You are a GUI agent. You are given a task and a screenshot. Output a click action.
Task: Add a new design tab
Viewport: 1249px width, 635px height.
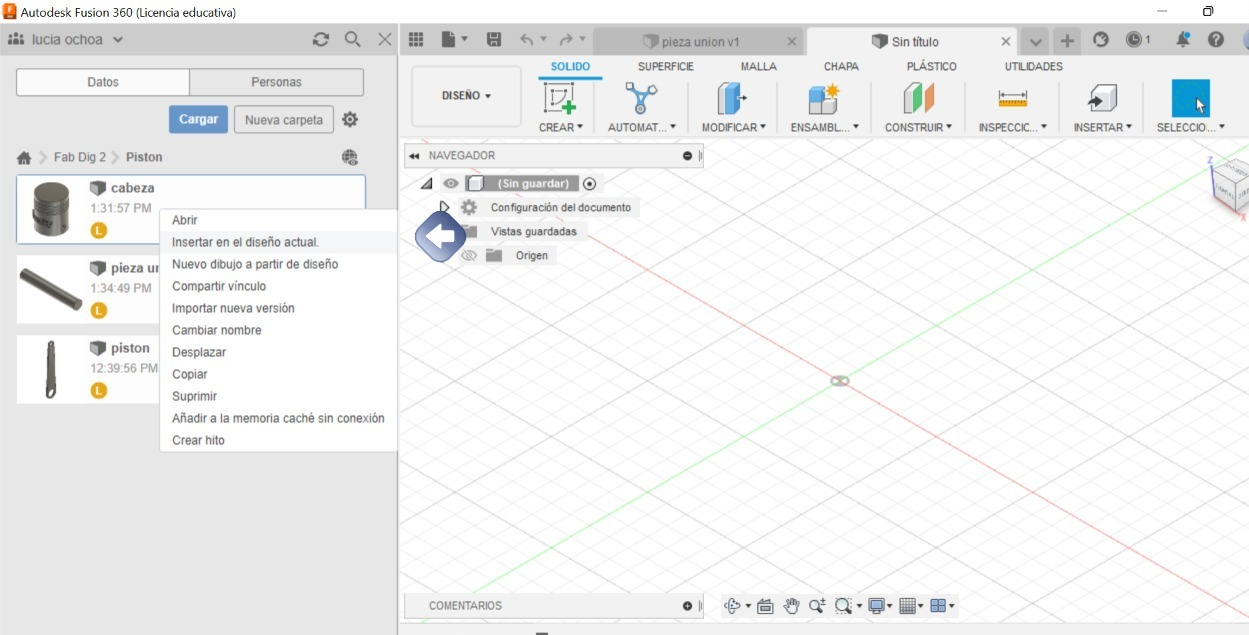click(1068, 41)
